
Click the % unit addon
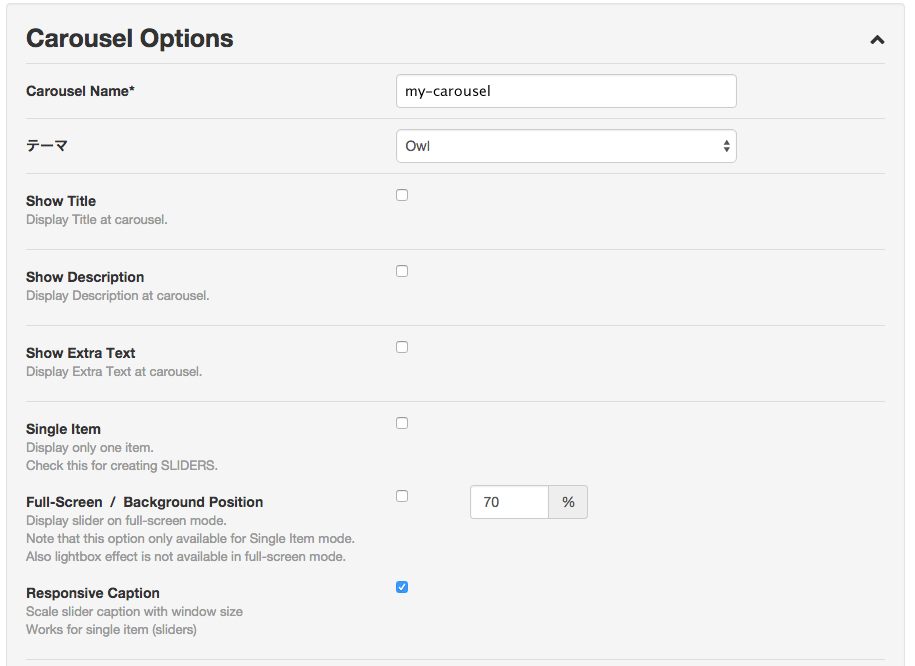click(x=568, y=502)
